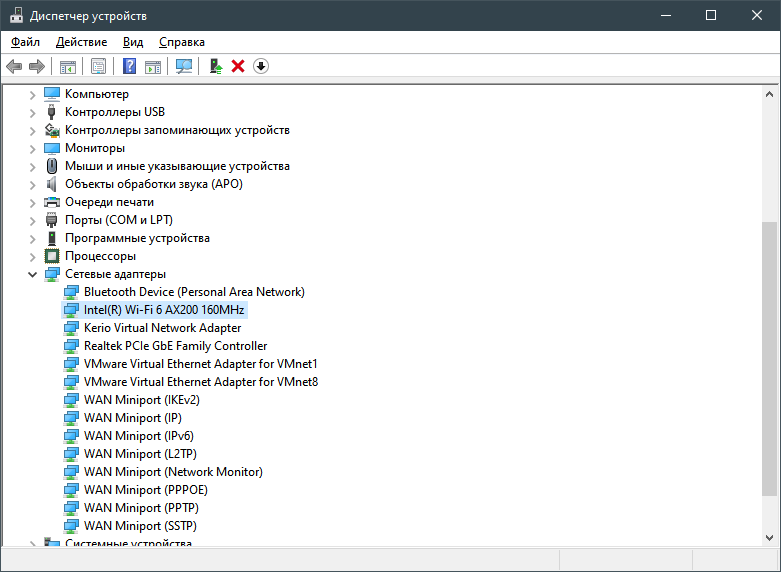Select WAN Miniport (L2TP)

click(140, 453)
